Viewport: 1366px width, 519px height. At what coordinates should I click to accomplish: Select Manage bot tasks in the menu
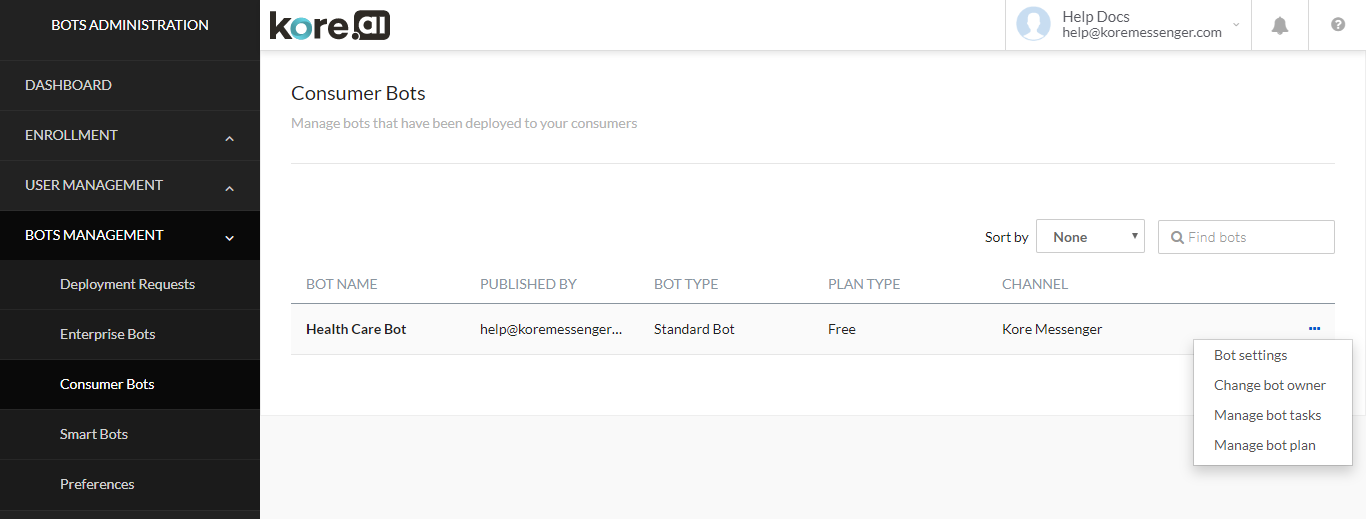[x=1267, y=415]
